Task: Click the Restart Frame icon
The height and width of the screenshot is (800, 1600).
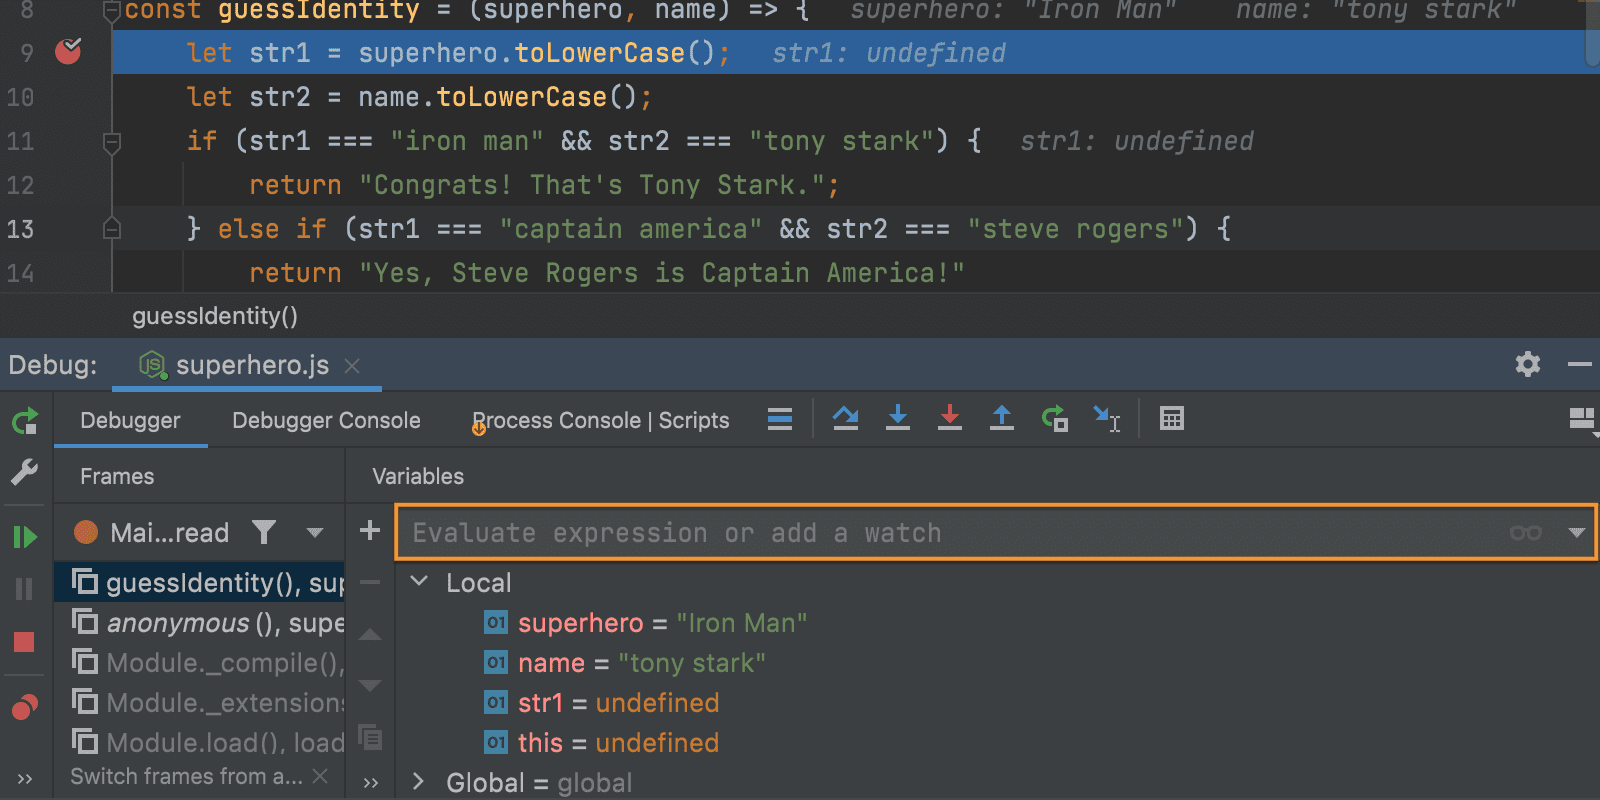Action: [x=1054, y=419]
